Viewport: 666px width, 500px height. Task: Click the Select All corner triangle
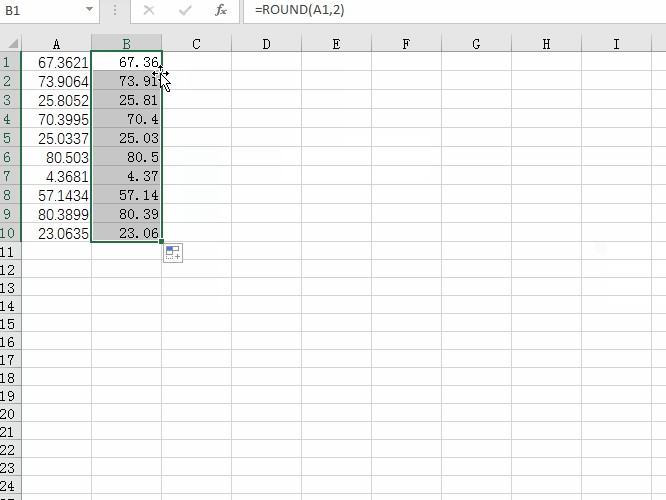(11, 43)
